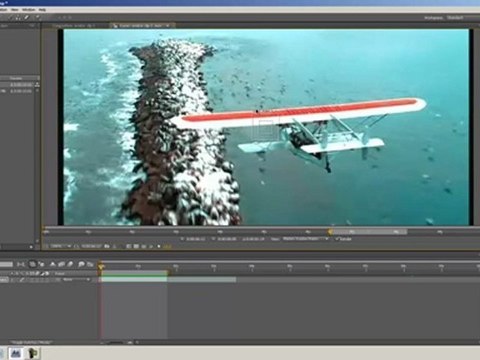The width and height of the screenshot is (480, 360).
Task: Open the taskbar app next to After Effects
Action: (x=33, y=353)
